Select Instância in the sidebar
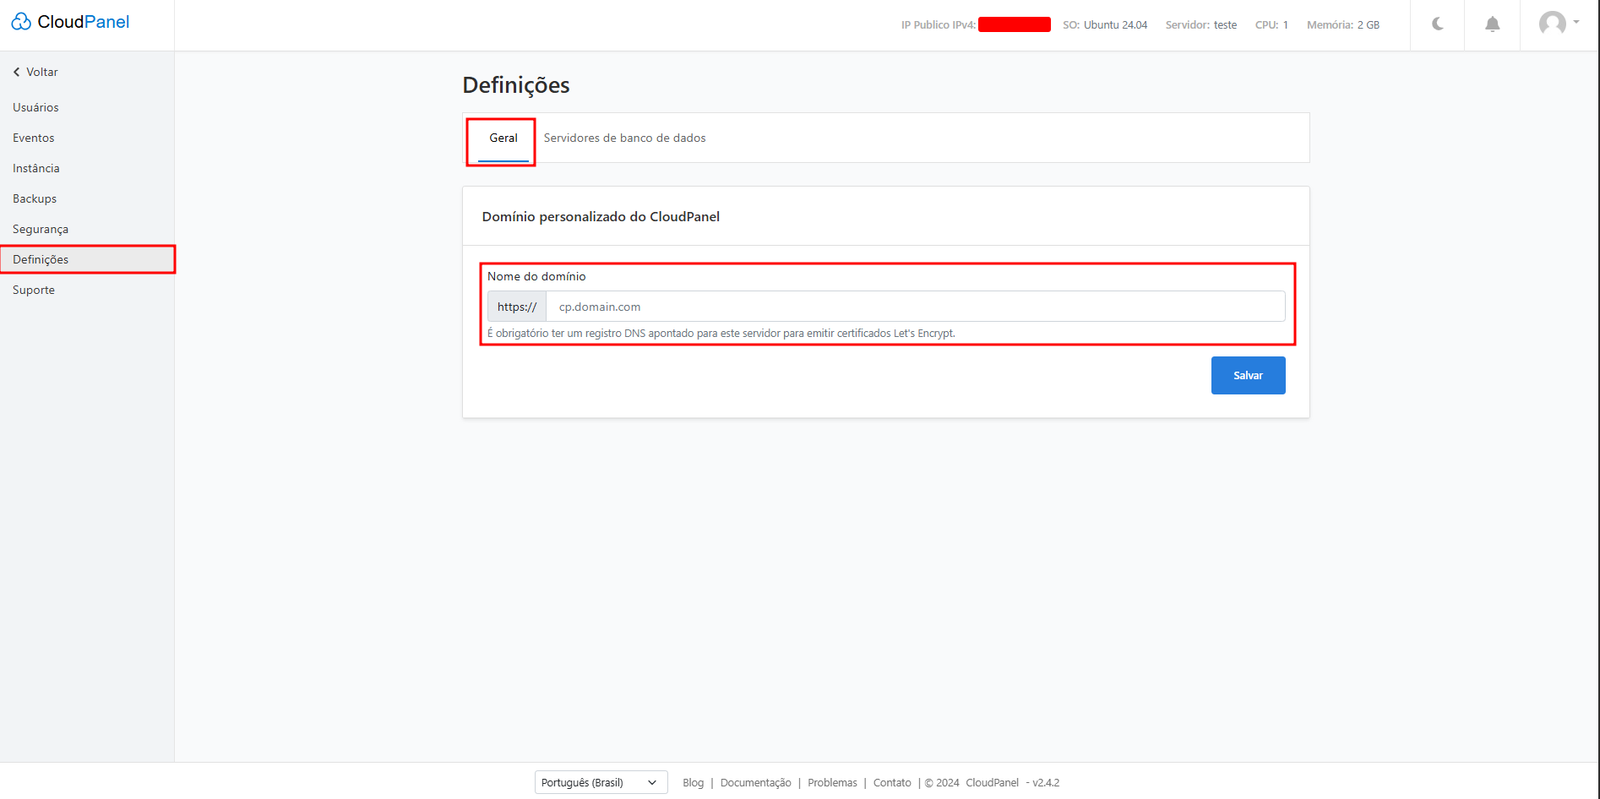 [x=36, y=168]
